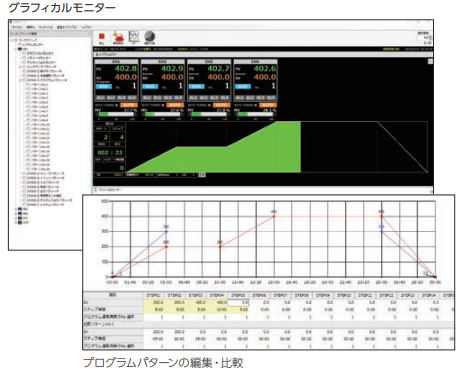Click the CH3 PV reading 402.7
This screenshot has width=468, height=369.
point(218,69)
